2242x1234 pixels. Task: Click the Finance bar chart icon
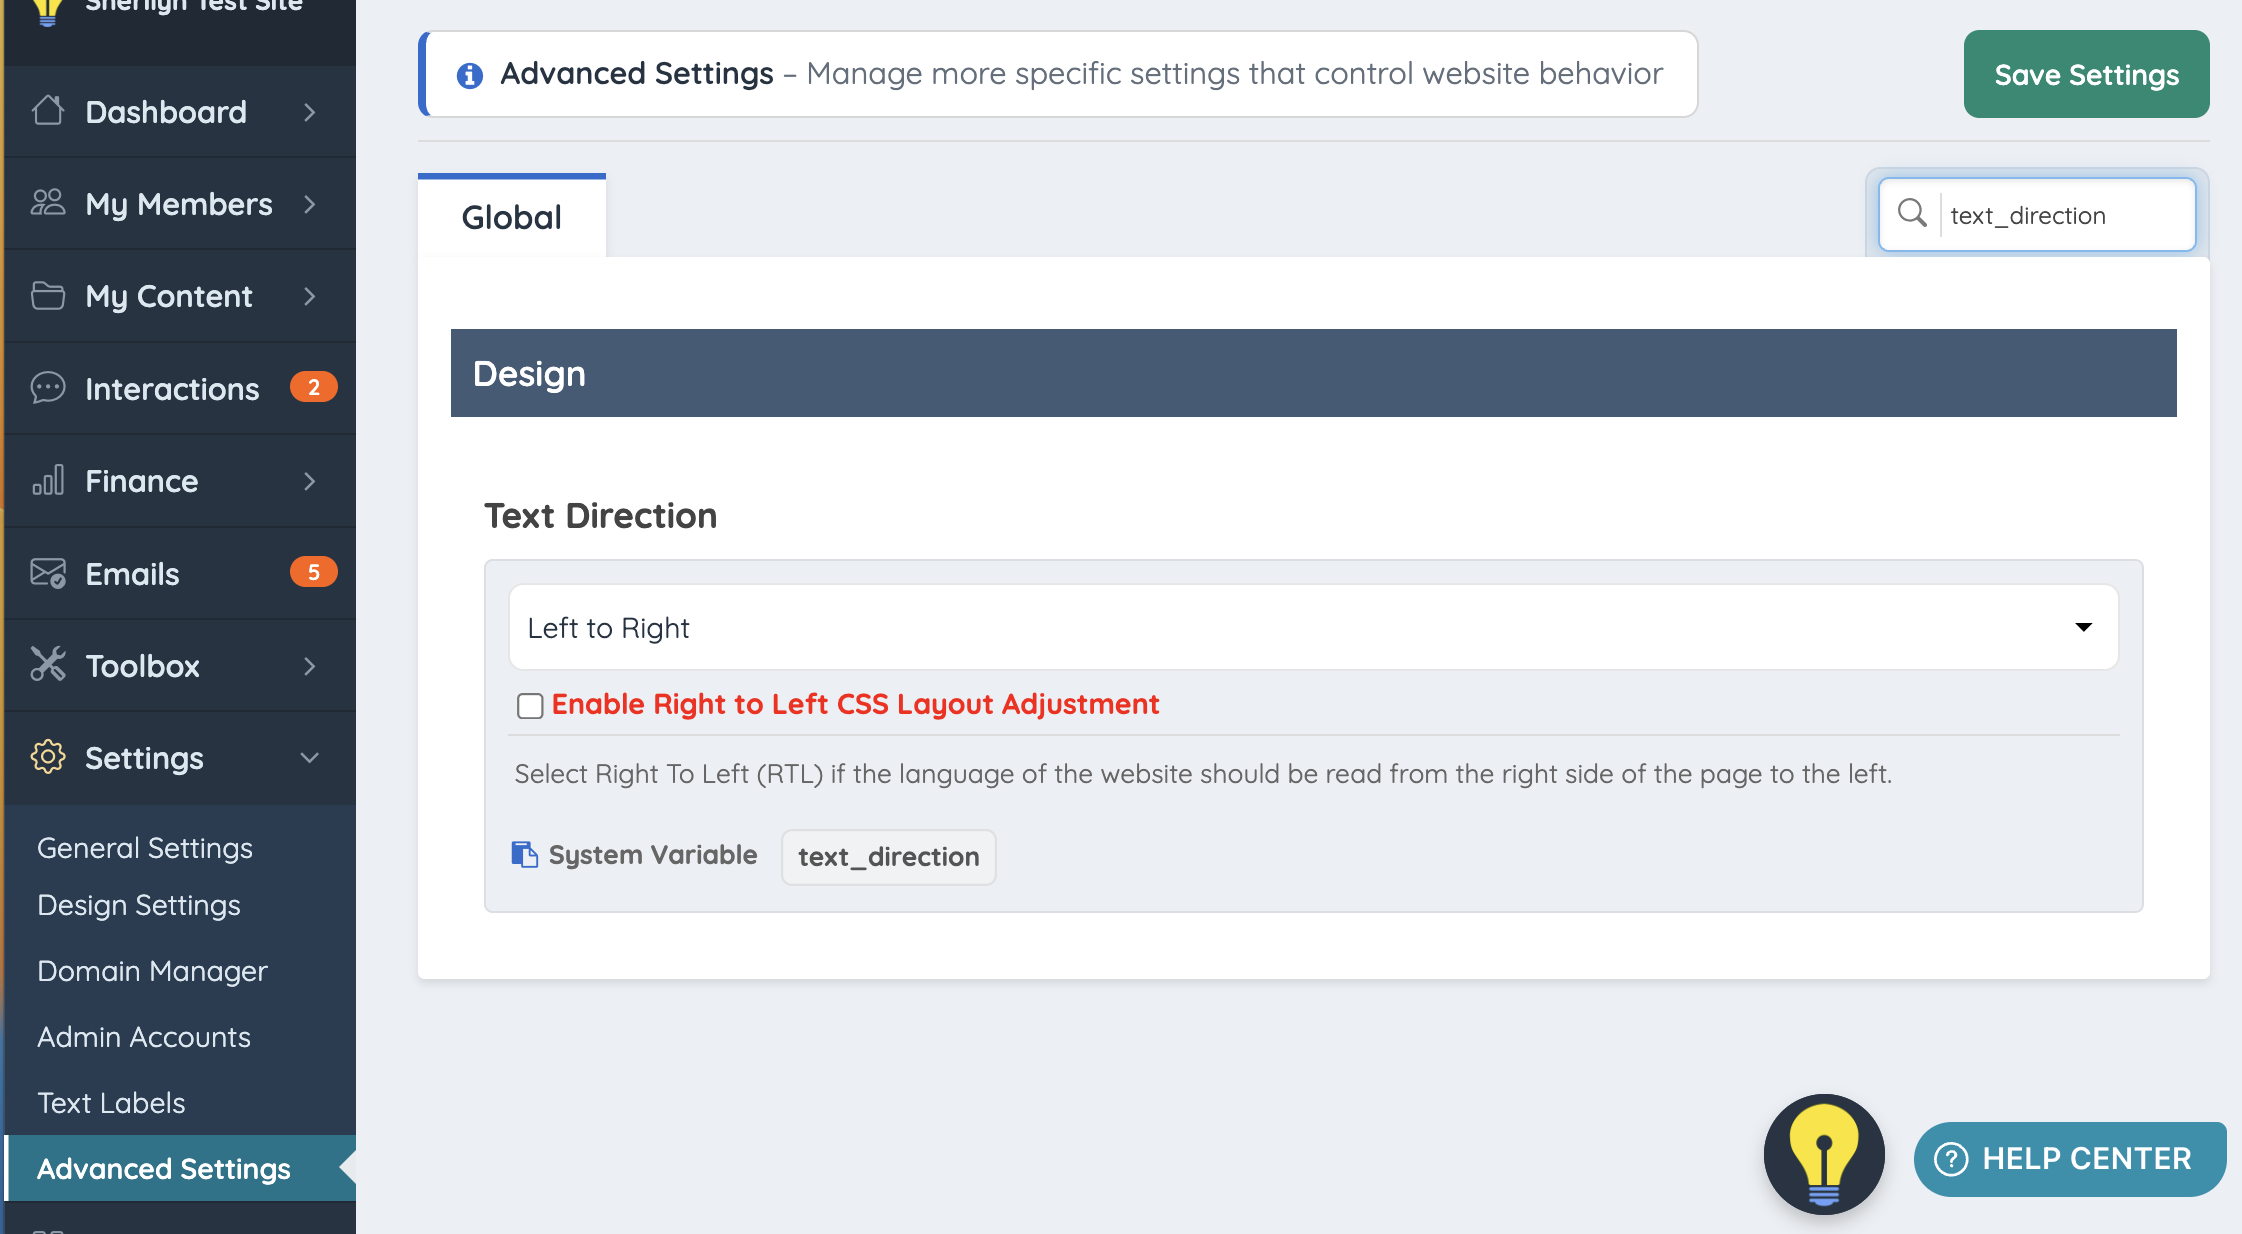click(47, 481)
